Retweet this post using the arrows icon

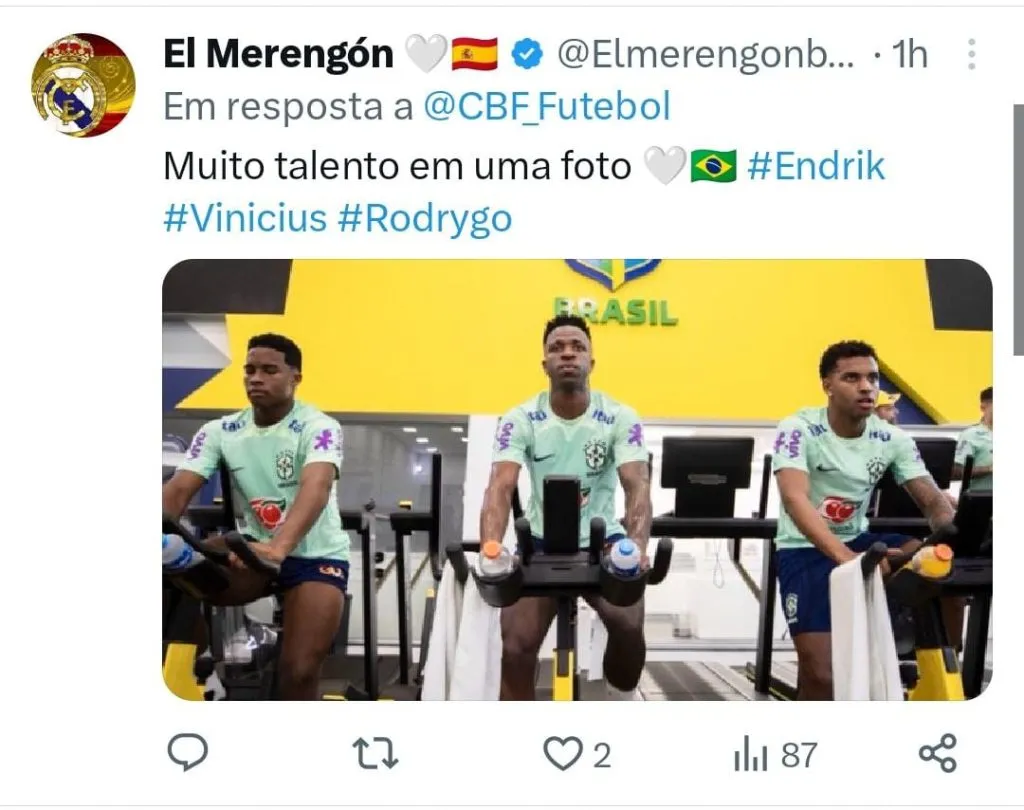(375, 754)
